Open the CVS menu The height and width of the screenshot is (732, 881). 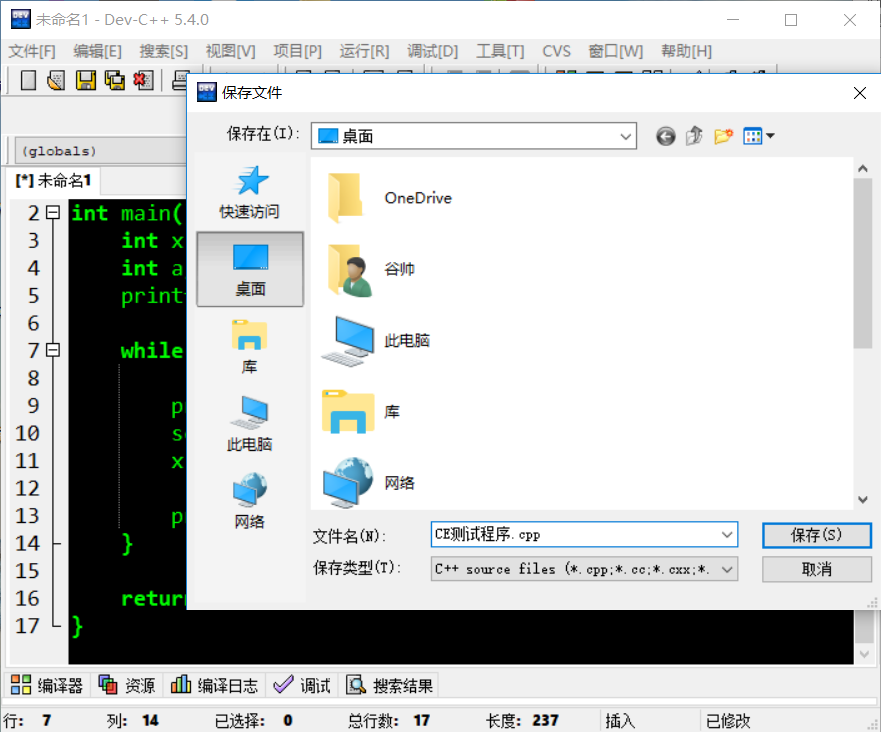point(556,52)
